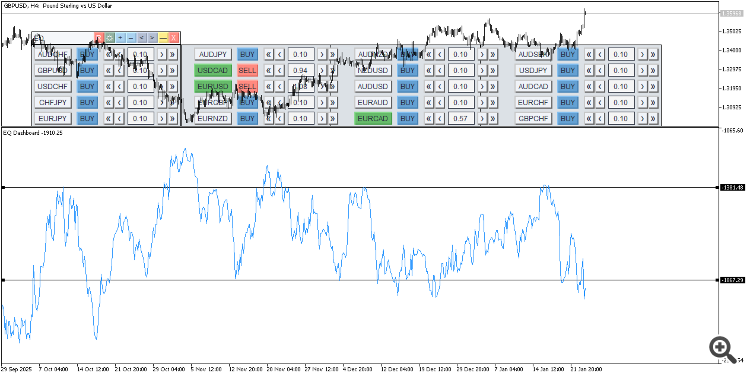Click single left arrow in EURAUD row

[440, 102]
